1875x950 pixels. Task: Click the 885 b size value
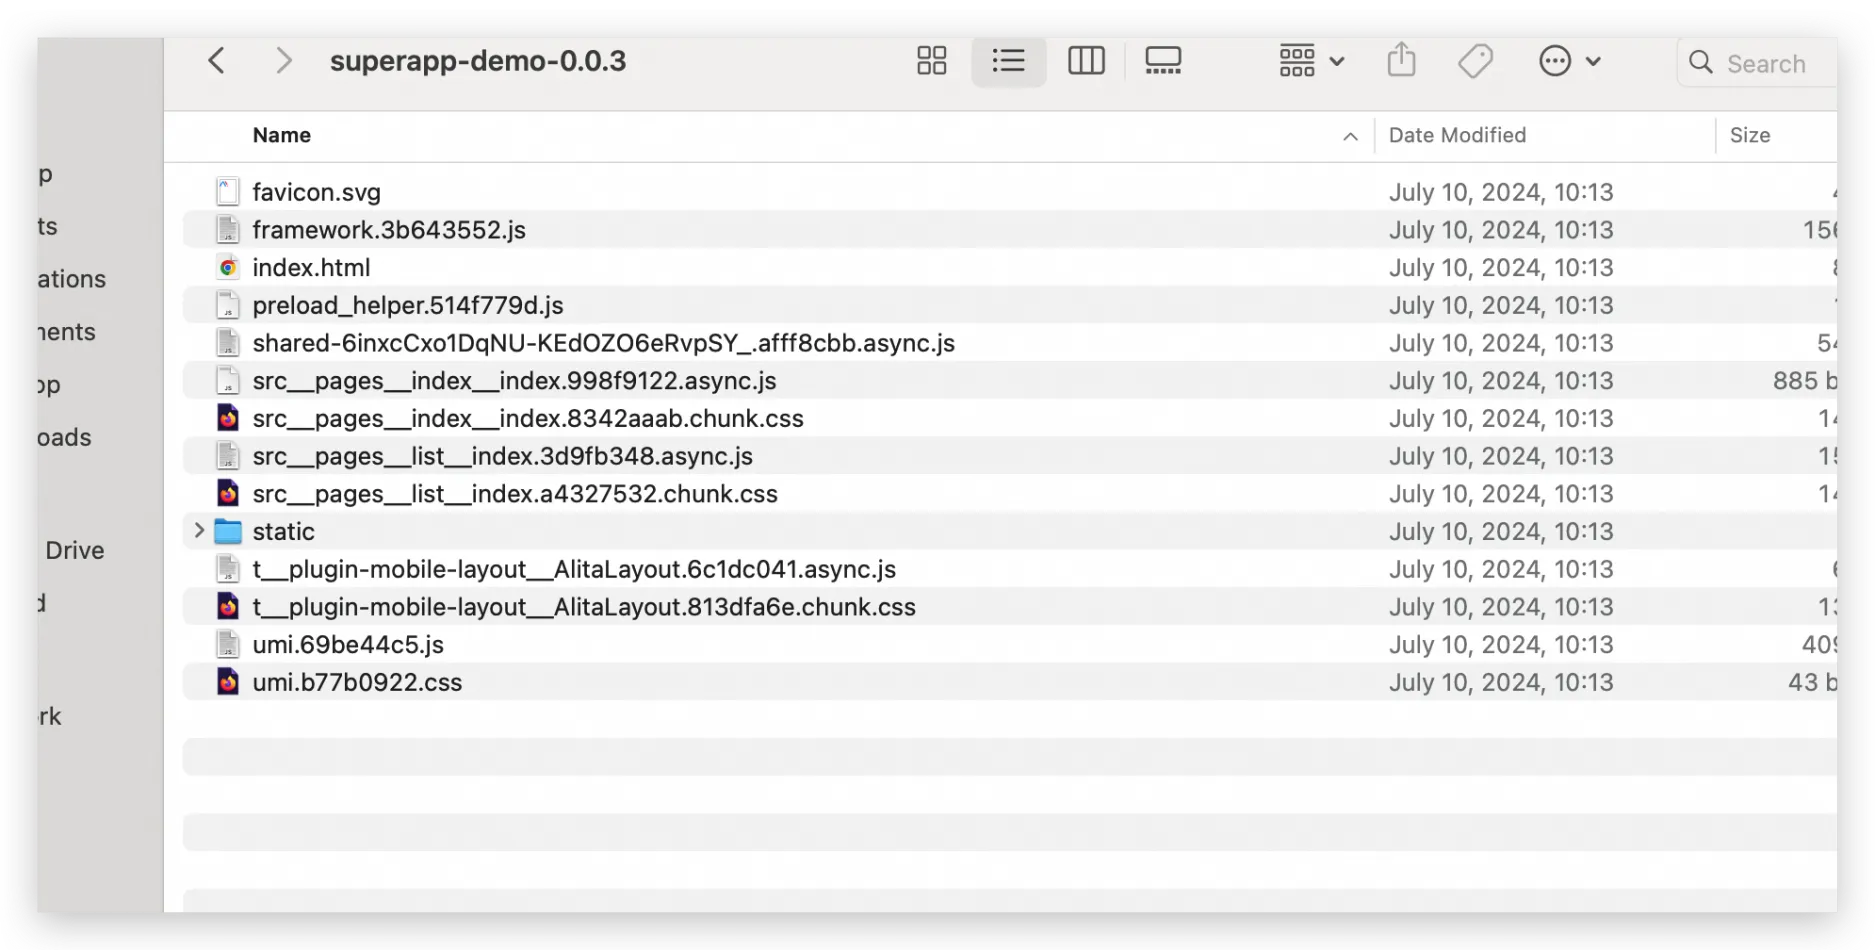tap(1805, 381)
